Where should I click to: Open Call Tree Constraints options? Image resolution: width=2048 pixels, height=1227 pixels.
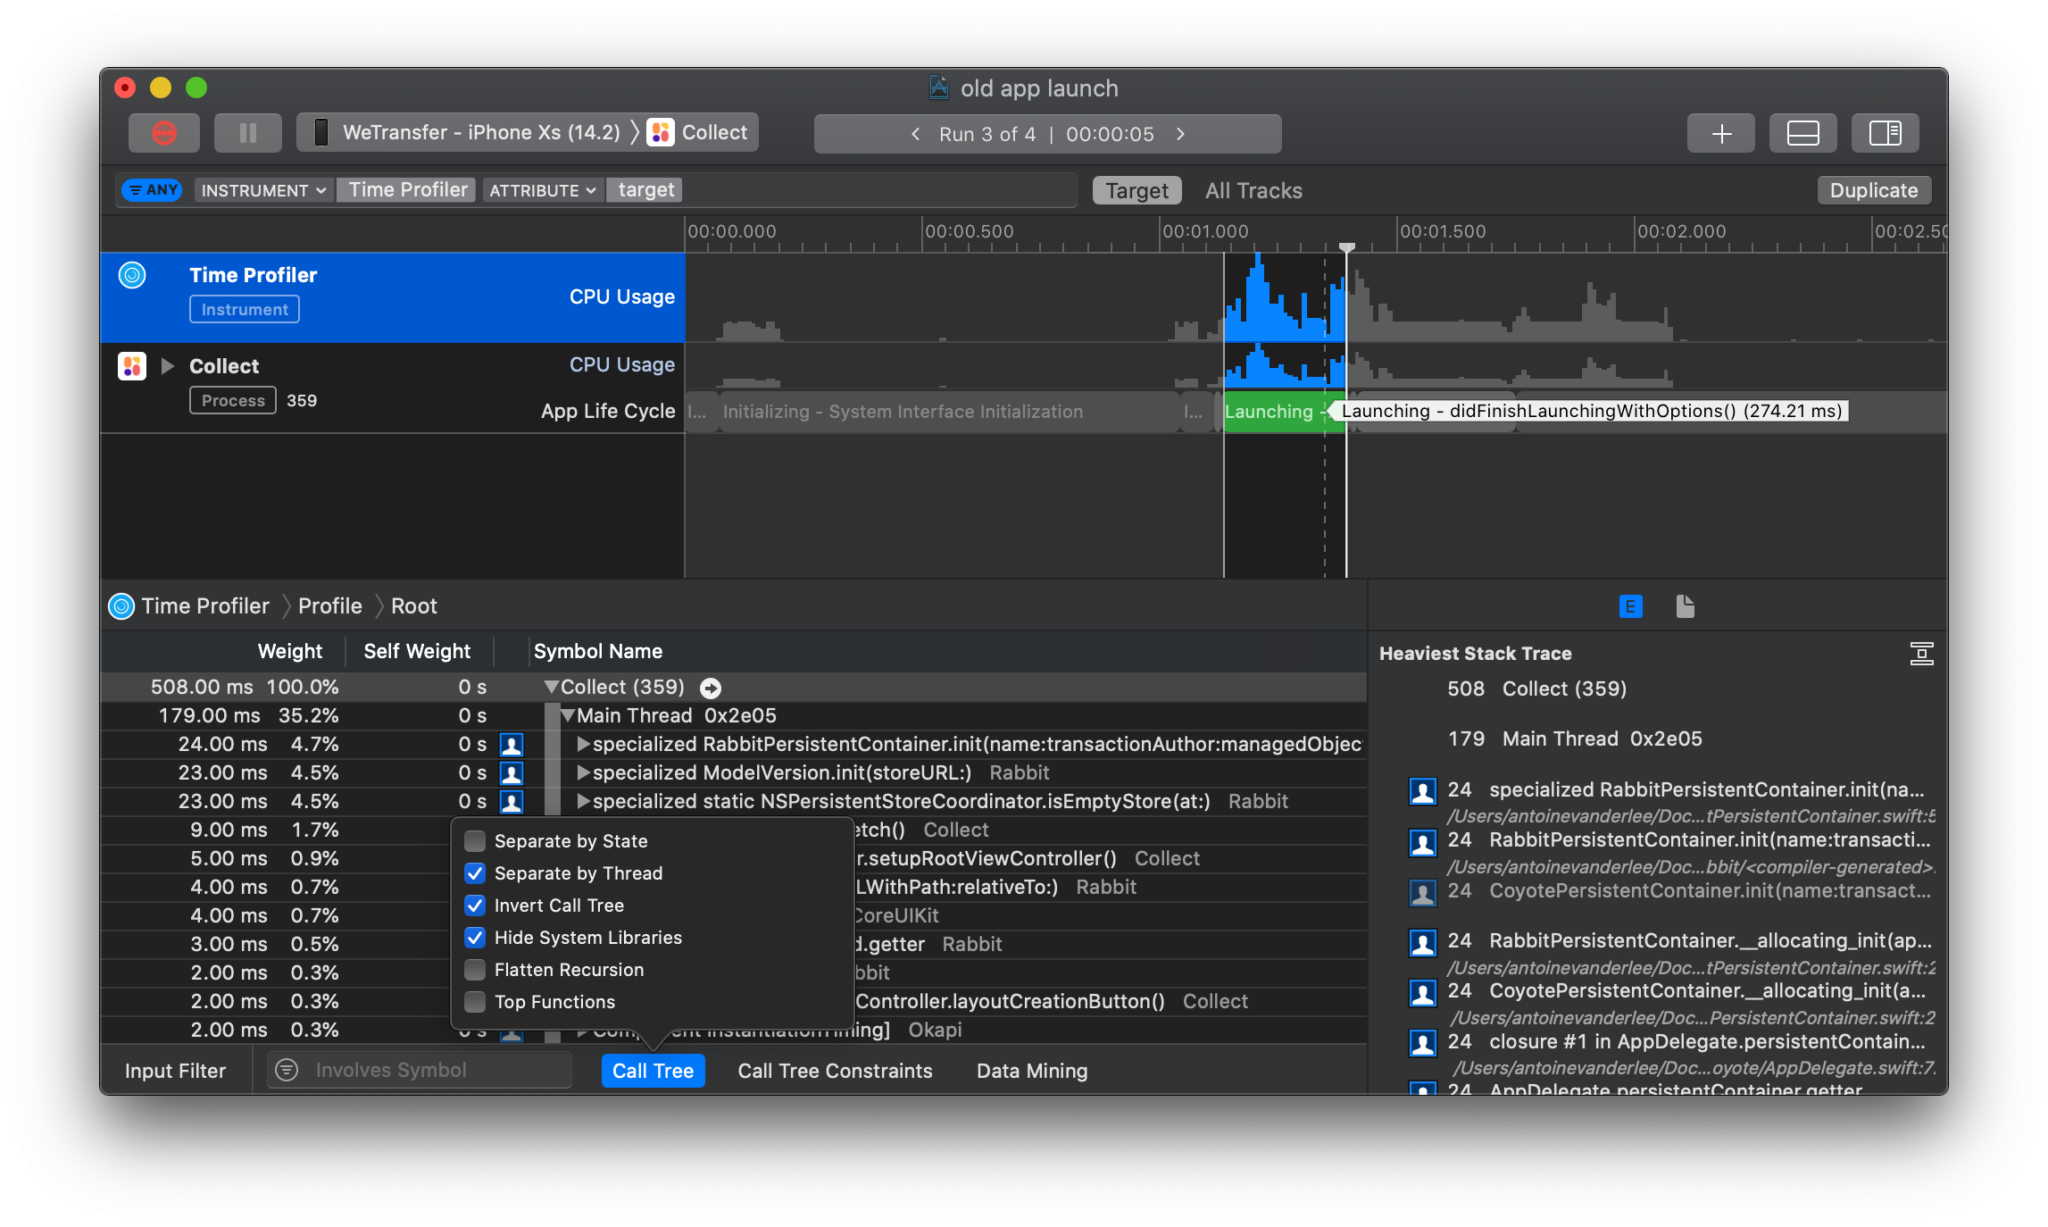(835, 1070)
